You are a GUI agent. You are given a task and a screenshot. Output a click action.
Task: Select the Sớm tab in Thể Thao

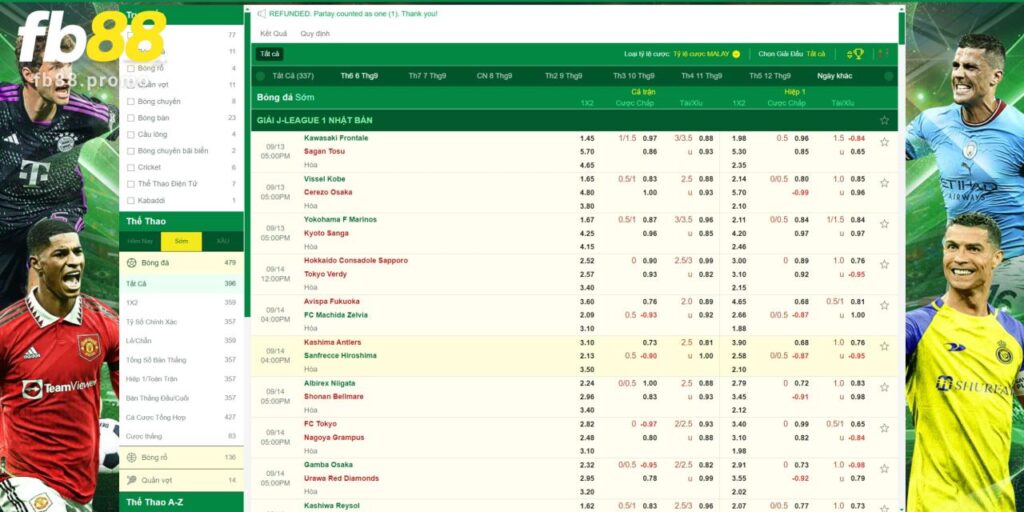coord(181,241)
